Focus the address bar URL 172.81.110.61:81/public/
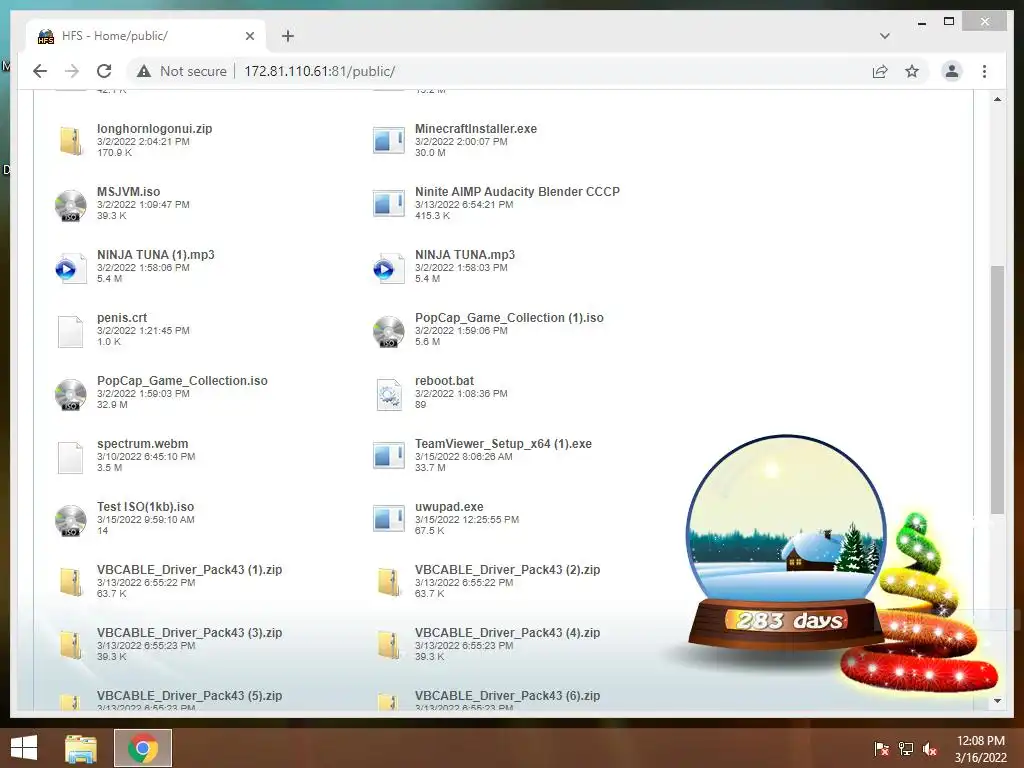The image size is (1024, 768). [319, 71]
